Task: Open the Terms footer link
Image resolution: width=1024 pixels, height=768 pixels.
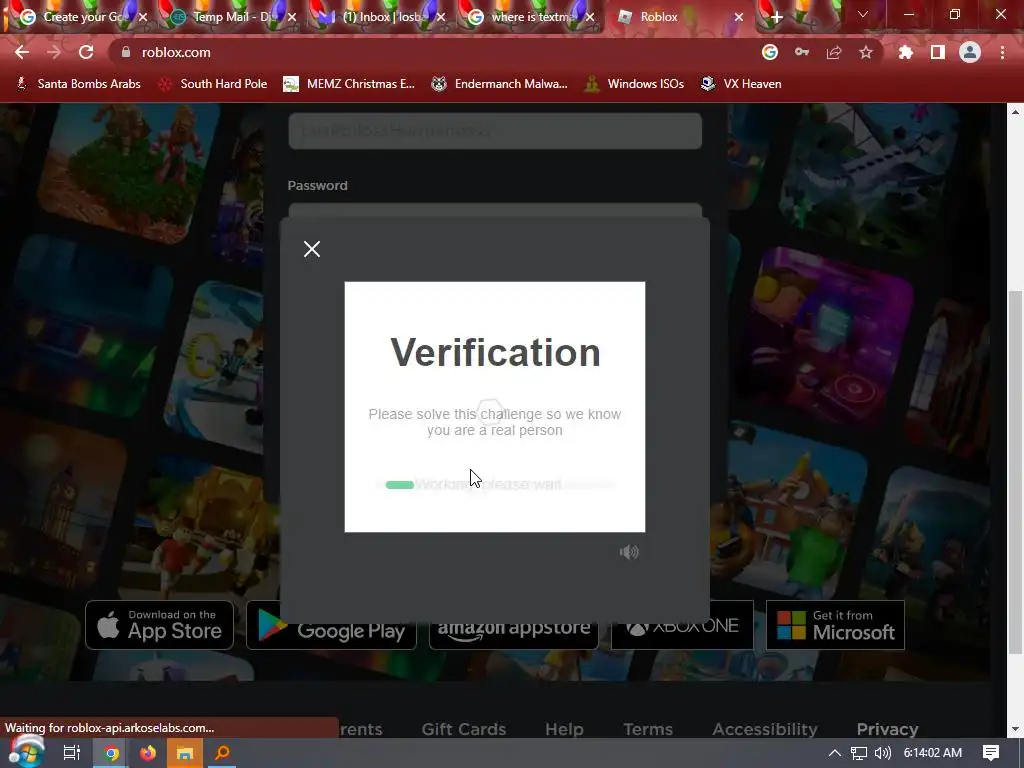Action: point(648,729)
